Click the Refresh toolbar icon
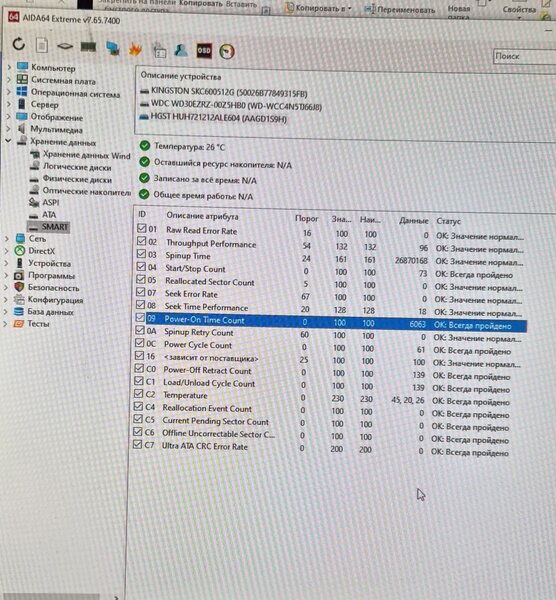Image resolution: width=556 pixels, height=600 pixels. tap(19, 44)
